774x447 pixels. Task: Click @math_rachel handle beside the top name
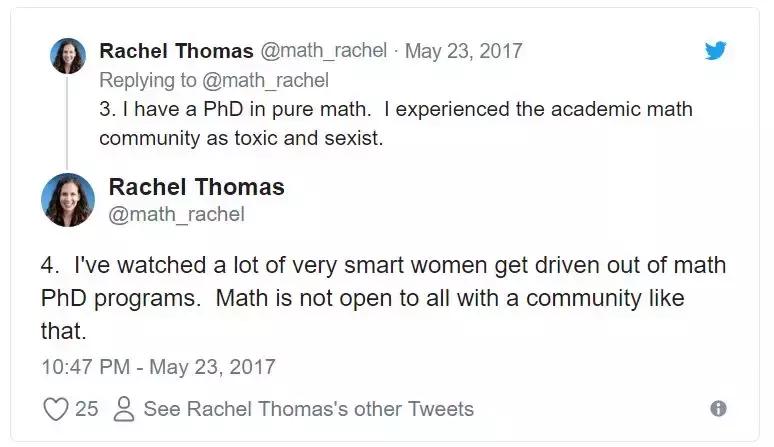(x=322, y=51)
